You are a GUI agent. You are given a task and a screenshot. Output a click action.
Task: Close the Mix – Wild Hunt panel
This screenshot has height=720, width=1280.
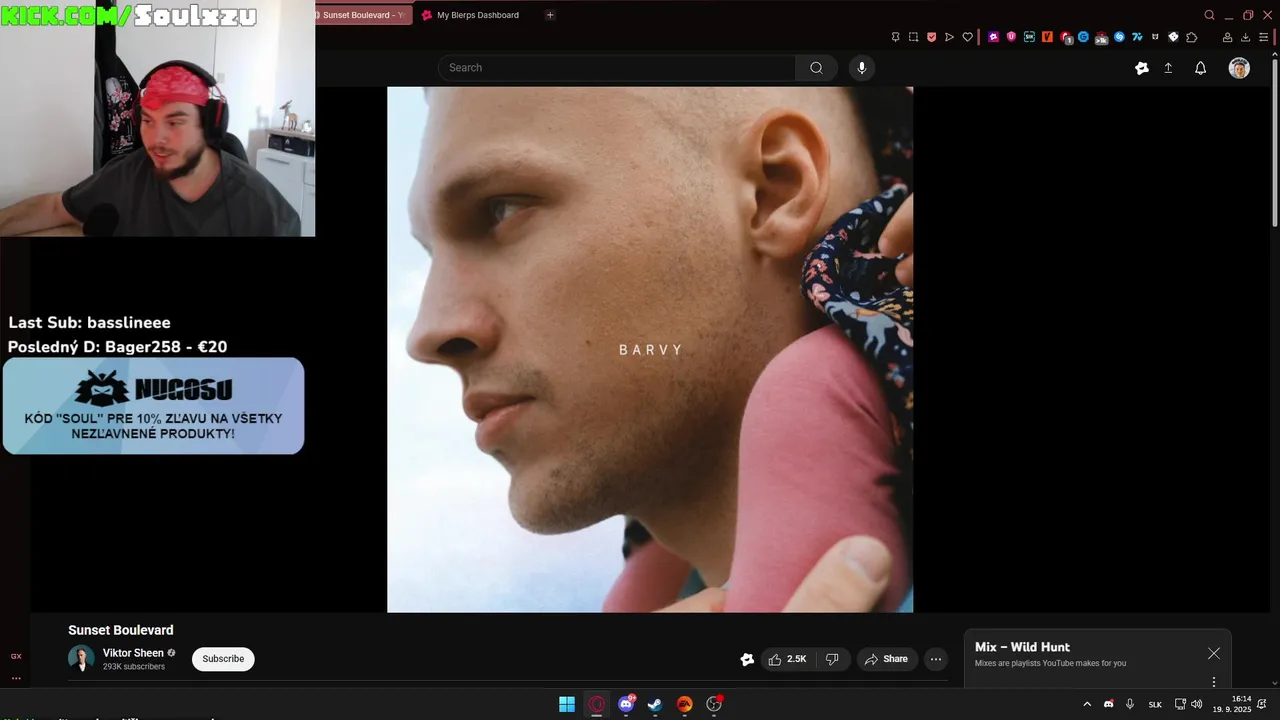pyautogui.click(x=1213, y=653)
